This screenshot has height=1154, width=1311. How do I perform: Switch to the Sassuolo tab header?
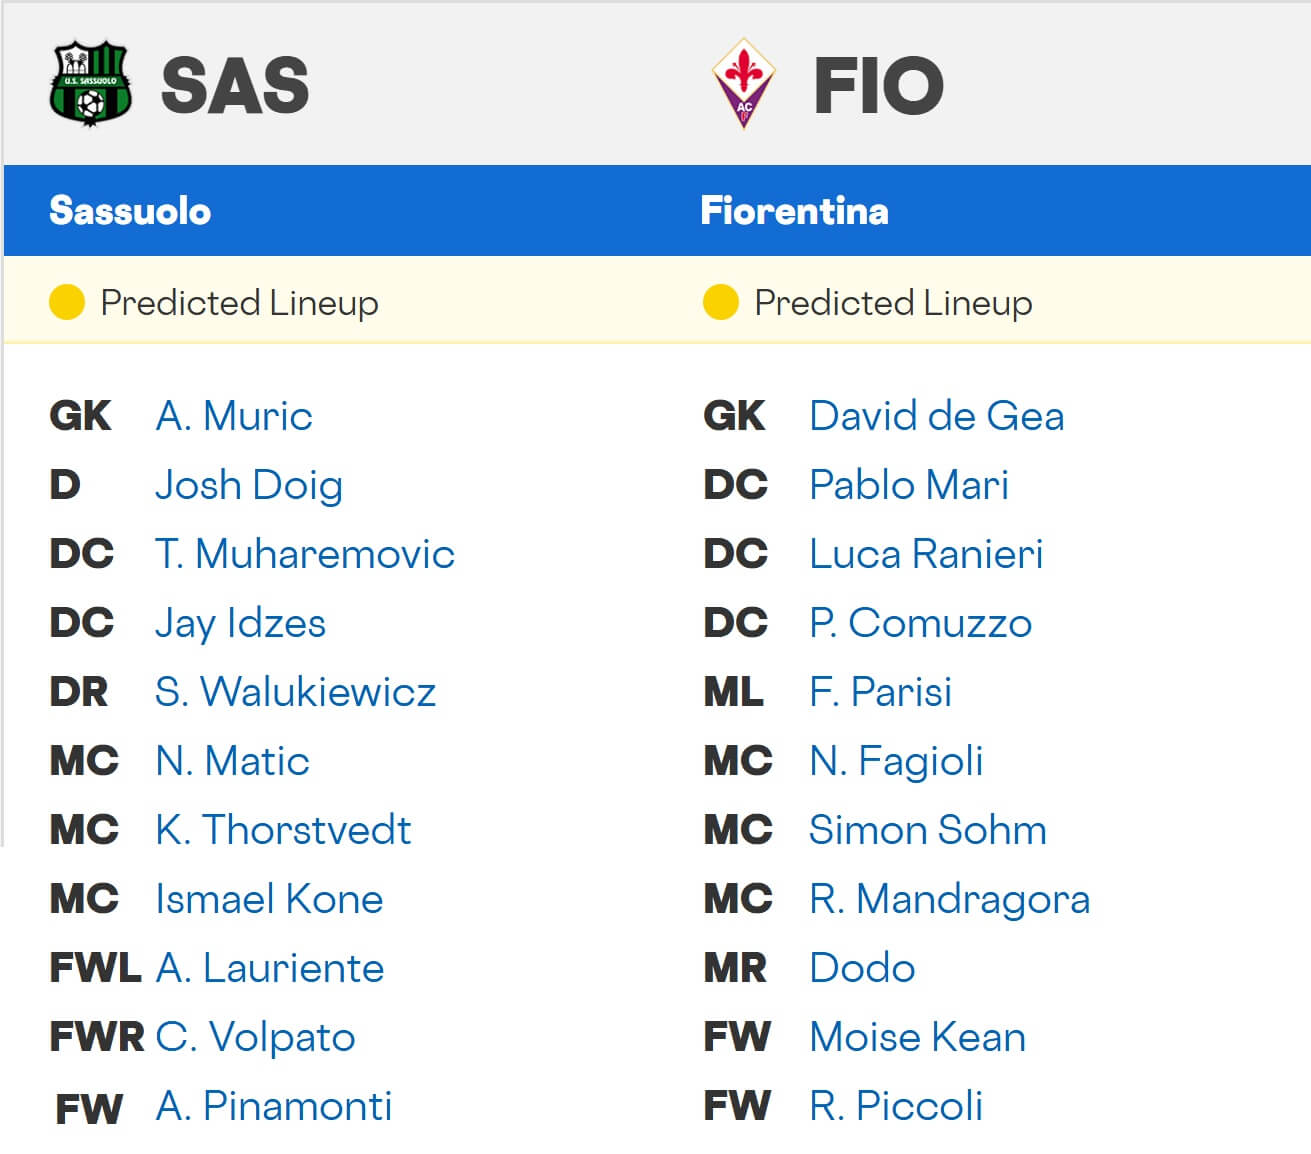(130, 211)
